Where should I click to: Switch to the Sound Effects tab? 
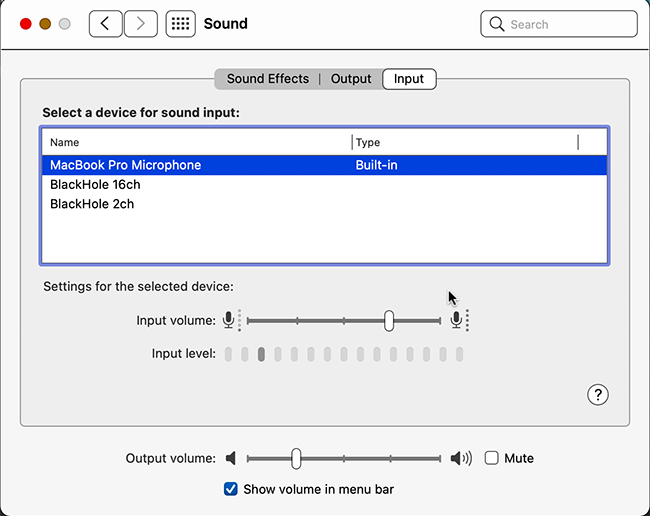[268, 79]
